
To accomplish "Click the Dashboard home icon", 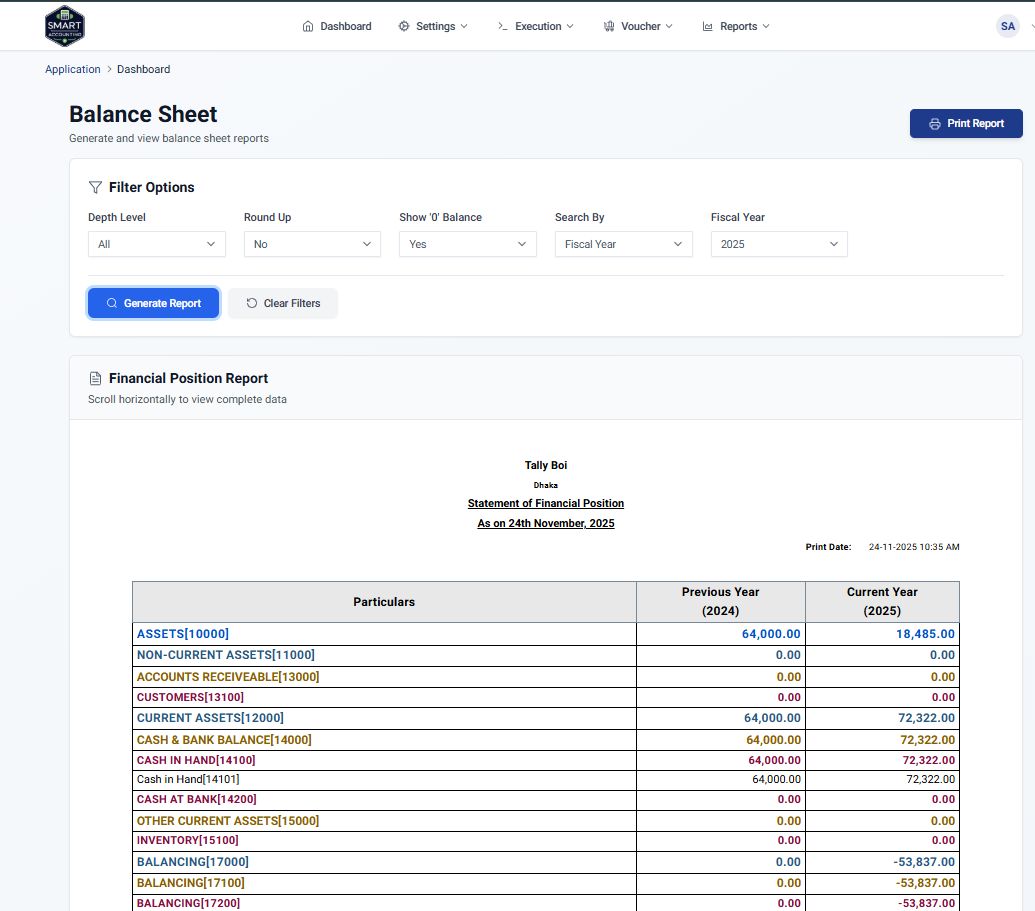I will (308, 26).
